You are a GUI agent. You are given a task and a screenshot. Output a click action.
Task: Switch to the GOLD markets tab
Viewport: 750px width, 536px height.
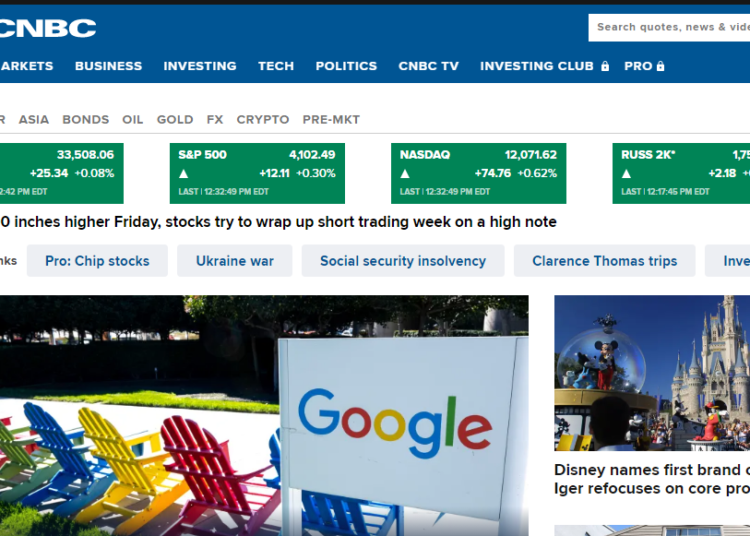pos(175,120)
